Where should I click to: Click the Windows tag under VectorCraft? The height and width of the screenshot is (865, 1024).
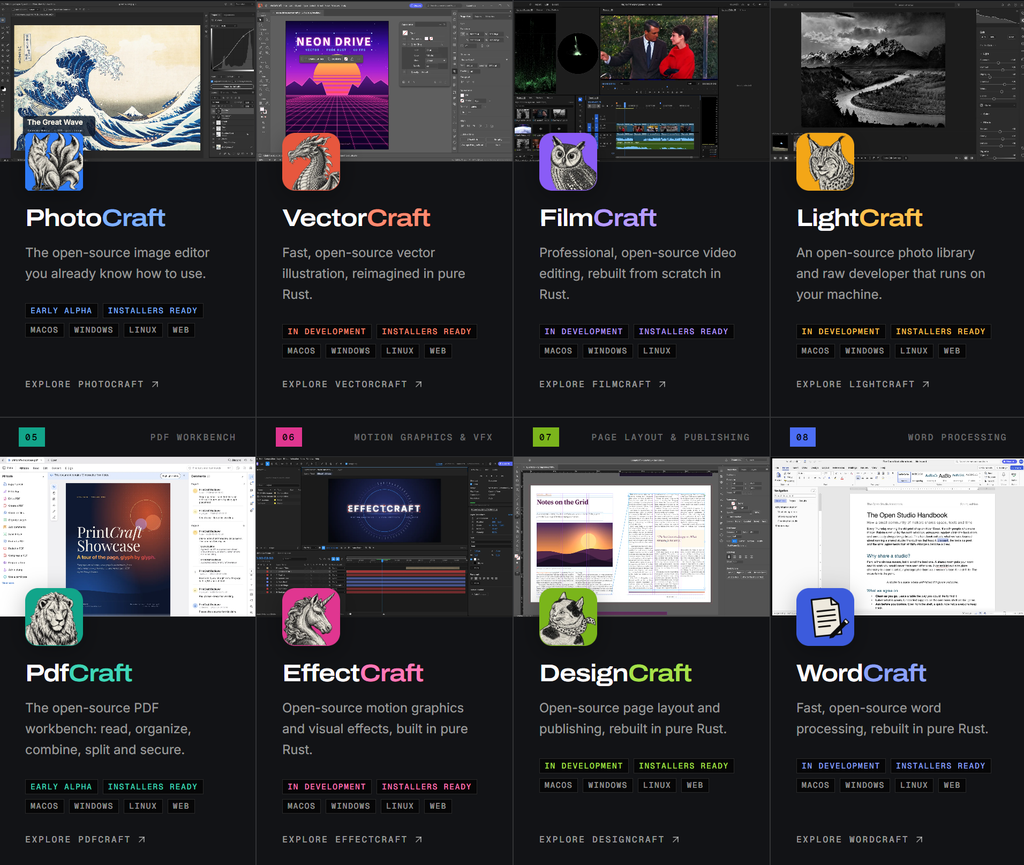point(351,351)
